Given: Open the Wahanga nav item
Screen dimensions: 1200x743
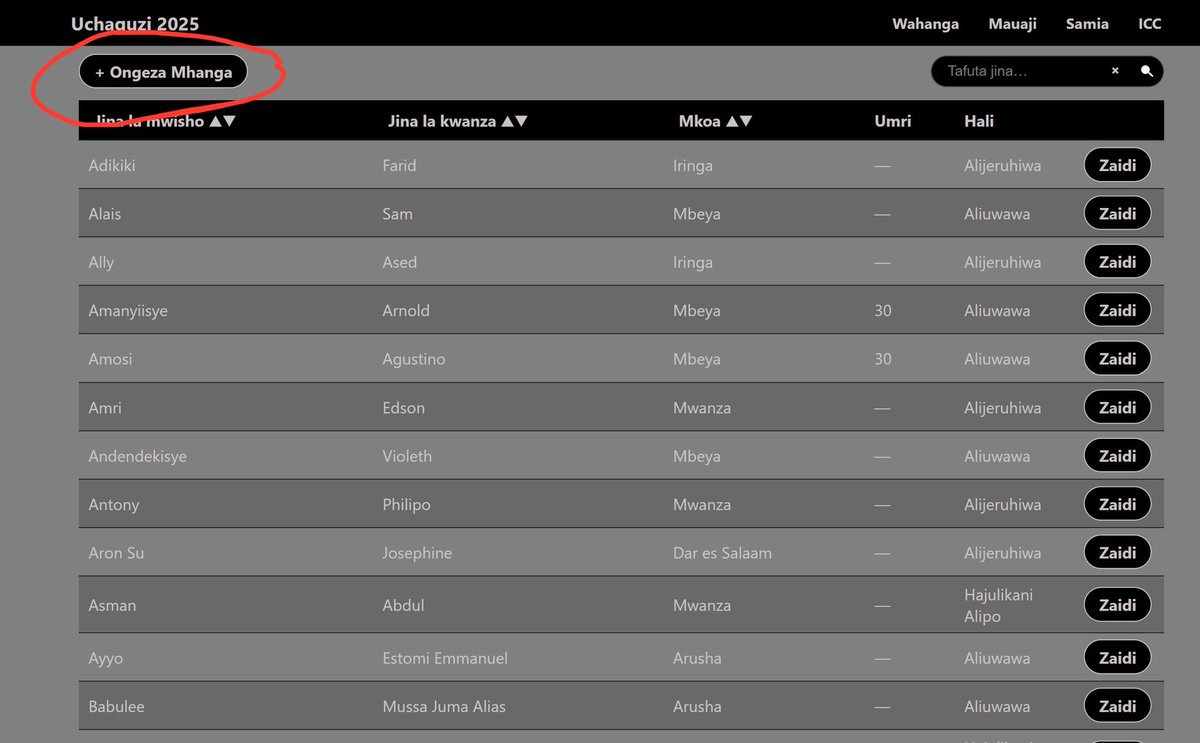Looking at the screenshot, I should (x=926, y=24).
